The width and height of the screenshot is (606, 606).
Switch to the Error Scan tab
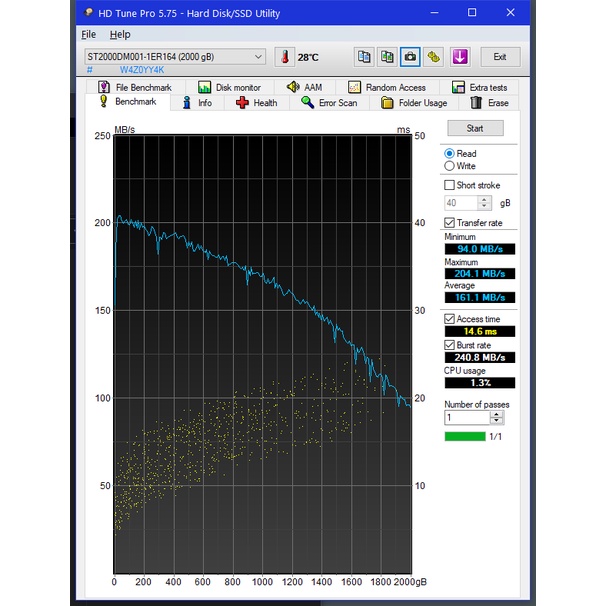coord(329,102)
